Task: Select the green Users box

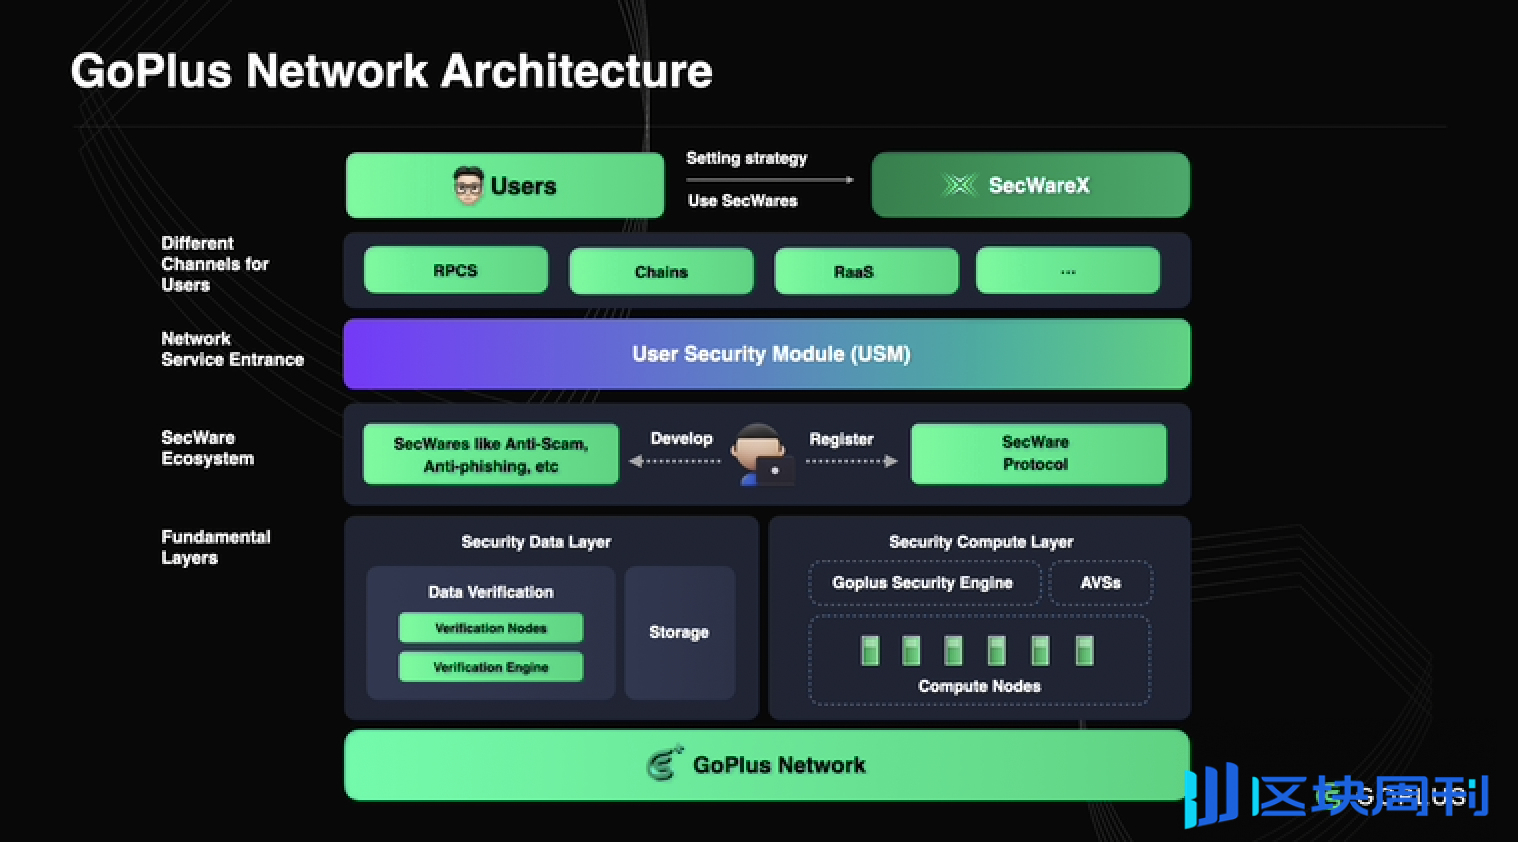Action: point(505,185)
